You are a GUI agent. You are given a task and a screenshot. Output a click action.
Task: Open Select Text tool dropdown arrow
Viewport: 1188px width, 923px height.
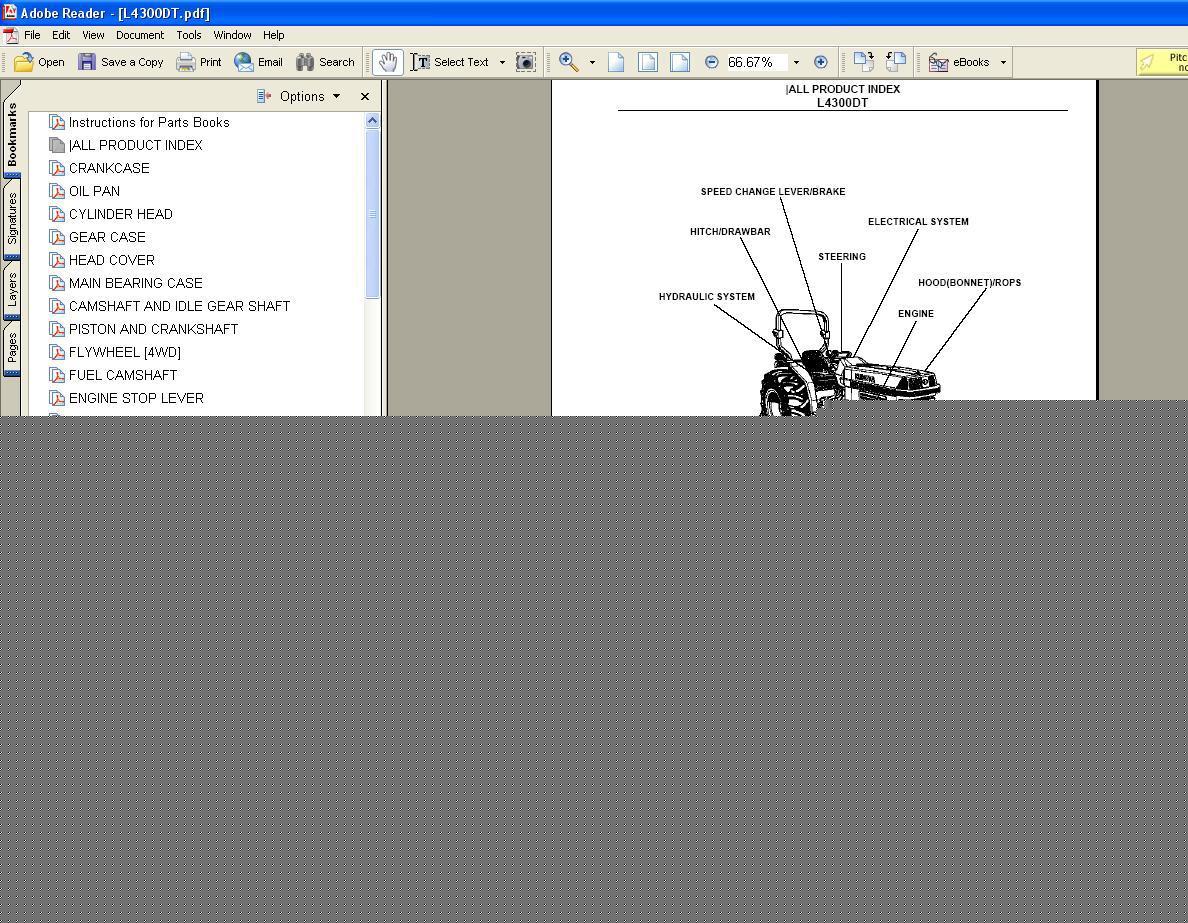pos(502,62)
